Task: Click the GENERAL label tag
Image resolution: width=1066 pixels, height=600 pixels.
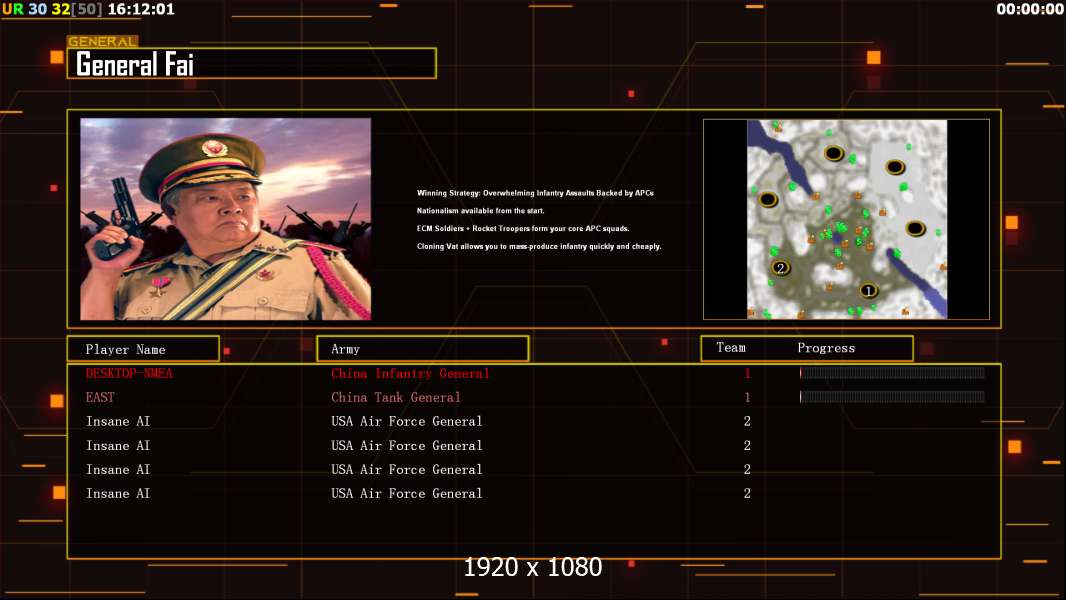Action: click(x=103, y=41)
